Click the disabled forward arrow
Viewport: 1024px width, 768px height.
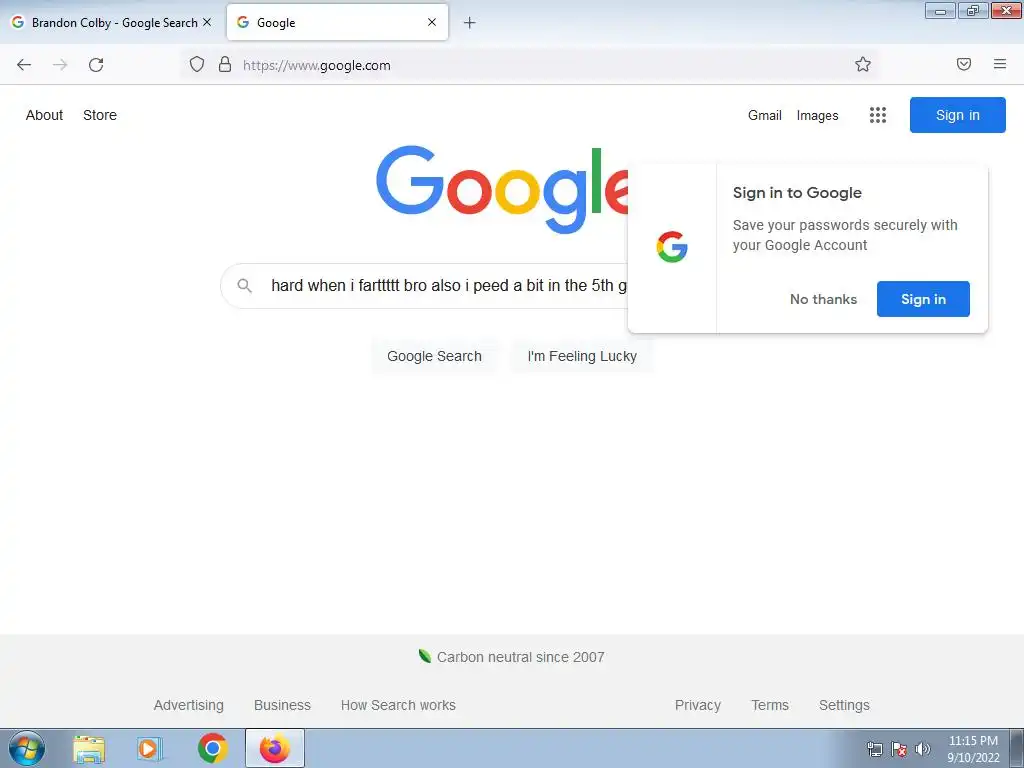tap(60, 65)
